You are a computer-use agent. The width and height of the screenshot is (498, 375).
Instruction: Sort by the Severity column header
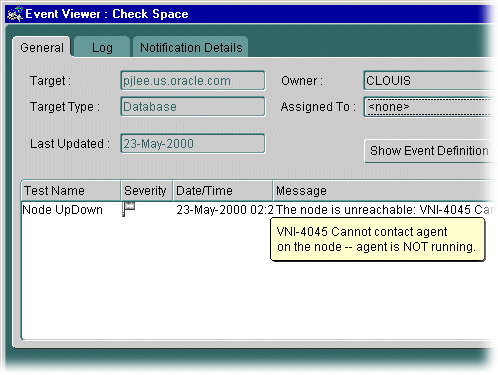tap(147, 191)
